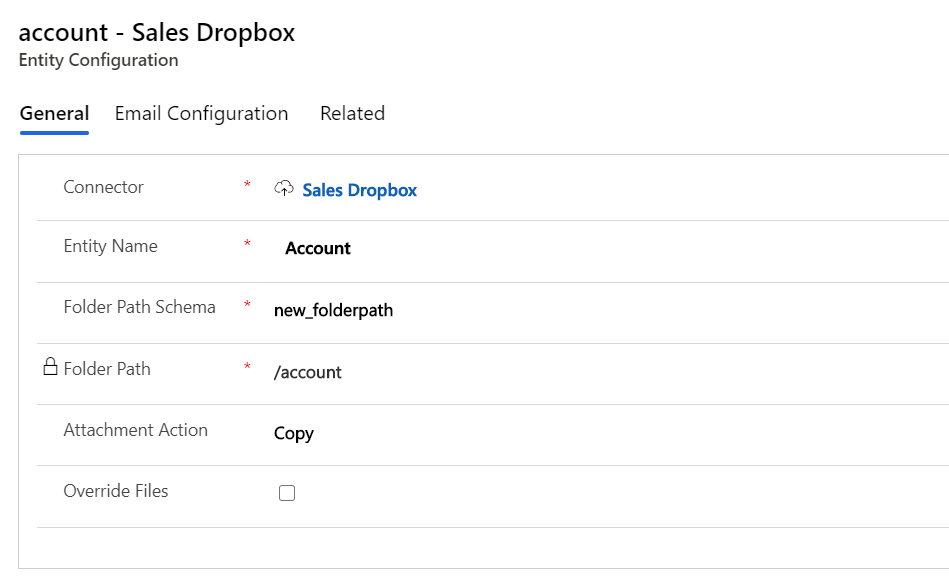Click the Entity Configuration subtitle
Image resolution: width=949 pixels, height=586 pixels.
tap(99, 60)
